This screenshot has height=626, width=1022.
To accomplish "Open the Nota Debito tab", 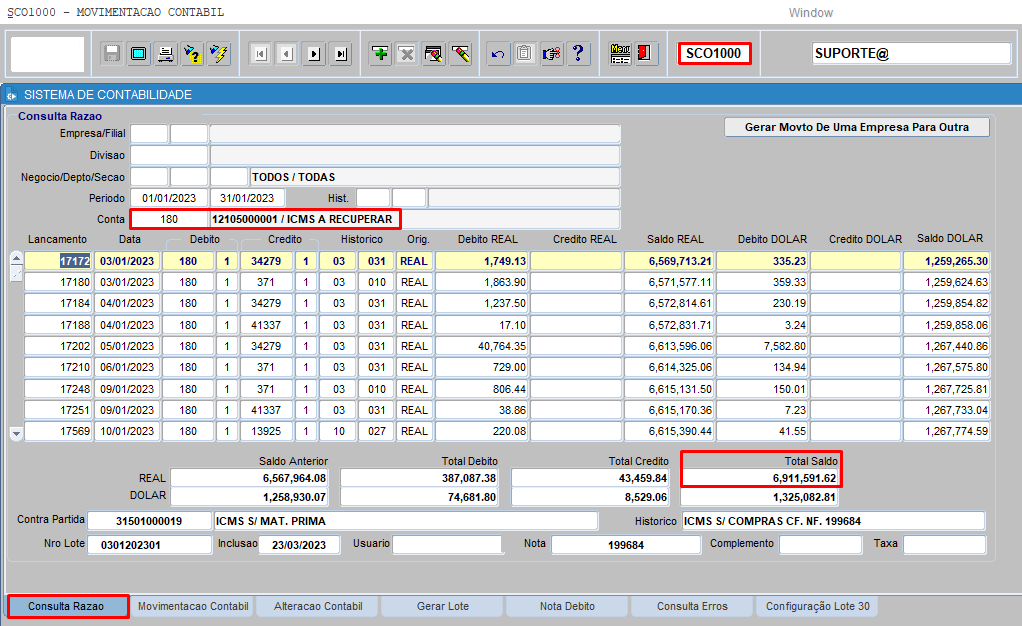I will [567, 606].
